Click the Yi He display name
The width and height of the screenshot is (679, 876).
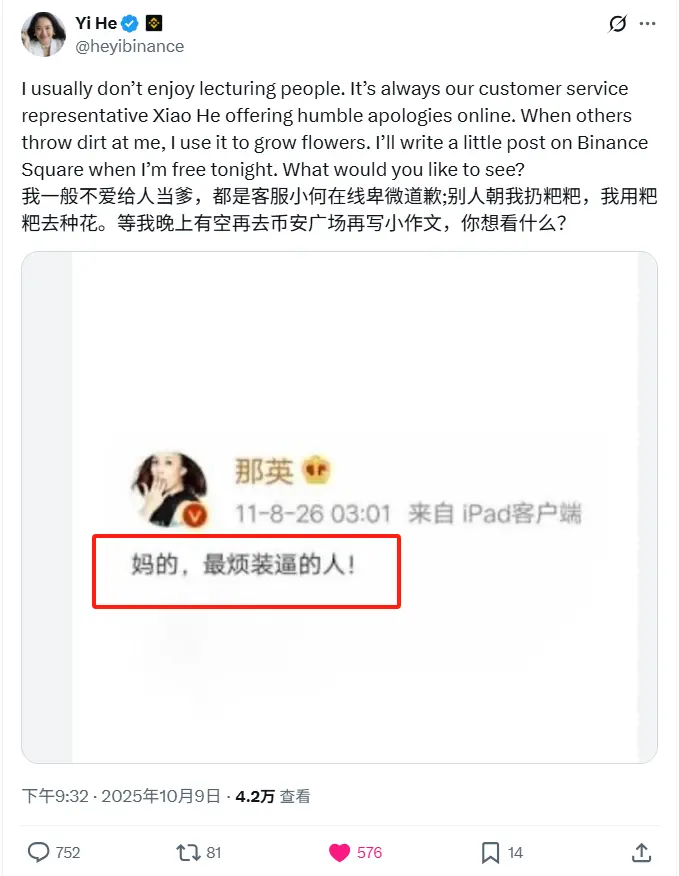[x=96, y=23]
